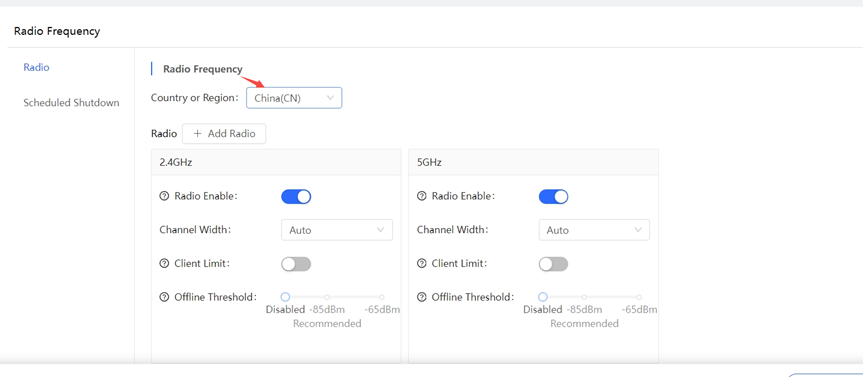Image resolution: width=863 pixels, height=377 pixels.
Task: Click help icon beside 2.4GHz Offline Threshold
Action: tap(163, 297)
